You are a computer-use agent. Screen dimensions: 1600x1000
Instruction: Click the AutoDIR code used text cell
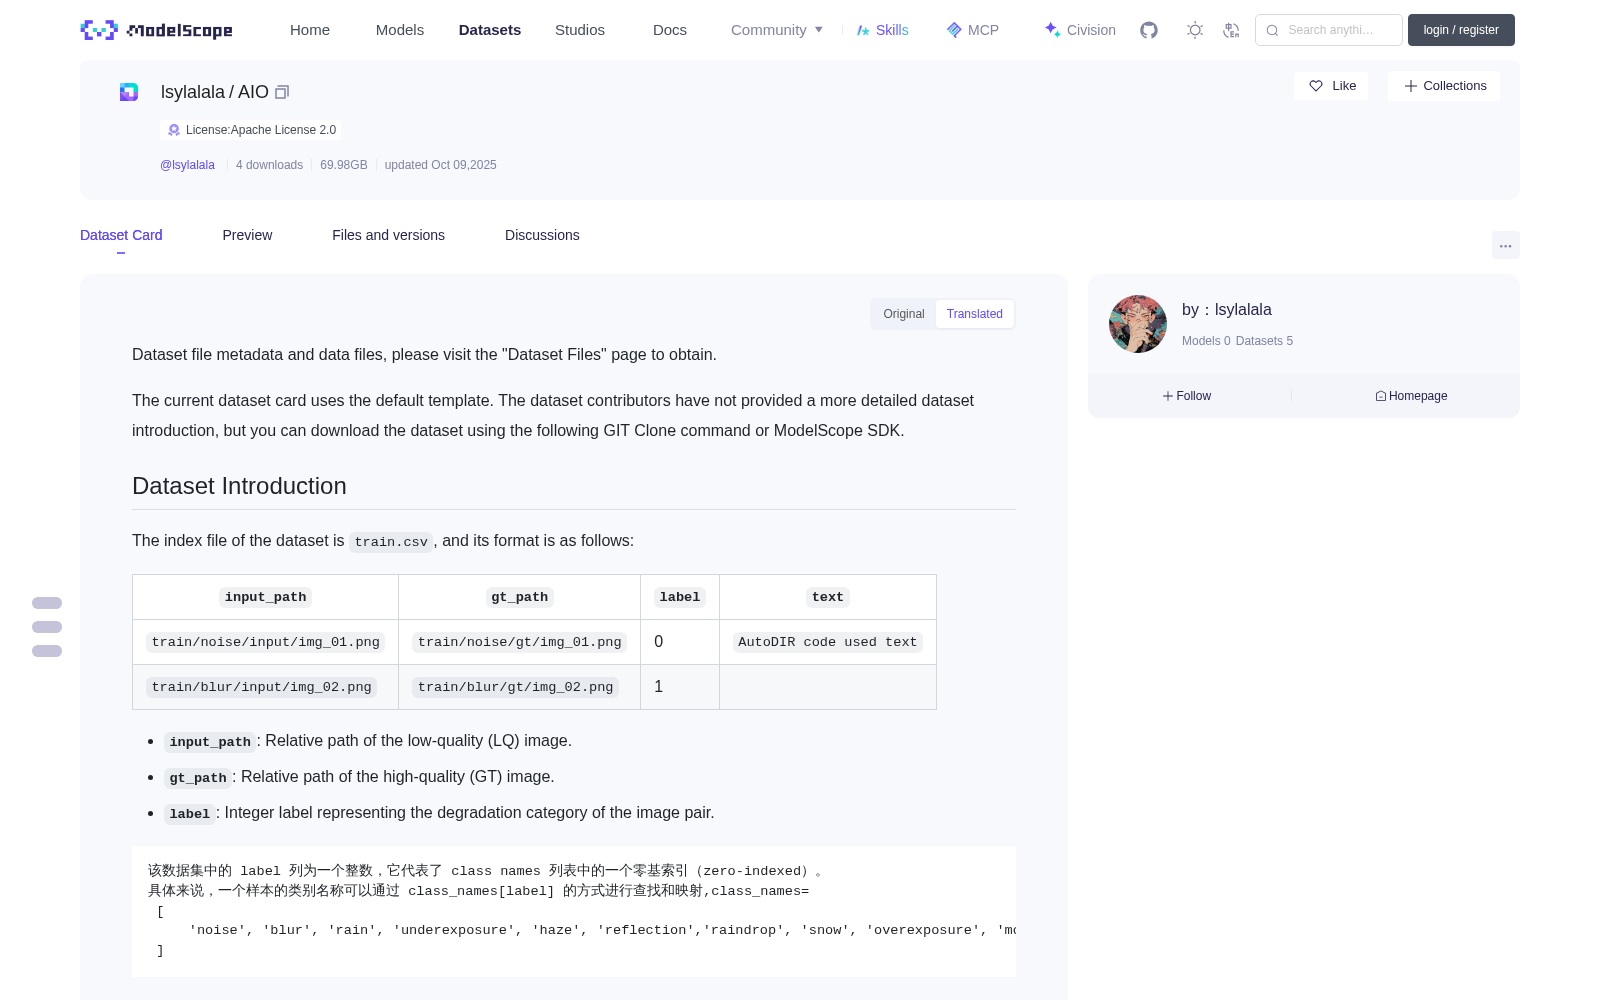[x=828, y=642]
